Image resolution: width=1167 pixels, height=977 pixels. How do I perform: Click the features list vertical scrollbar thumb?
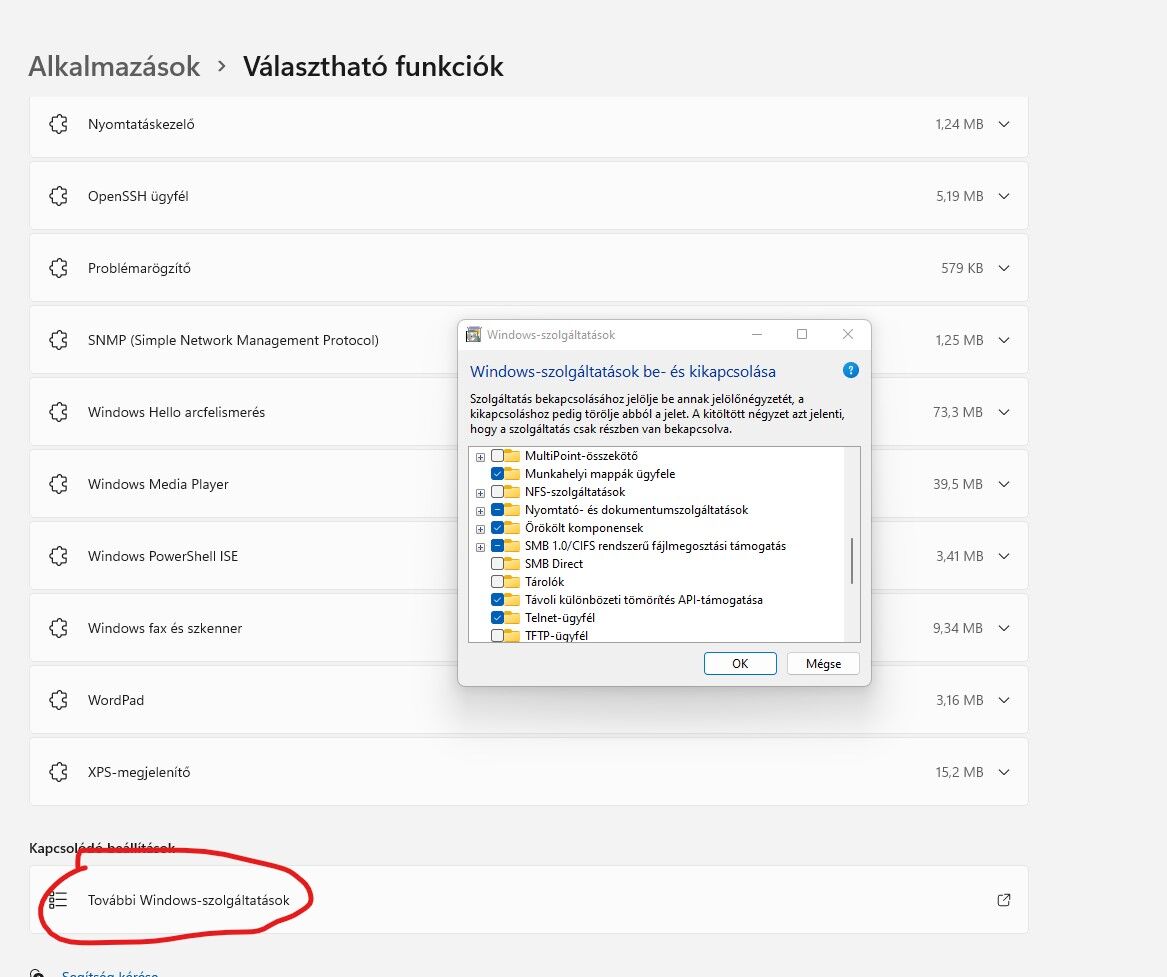[851, 561]
